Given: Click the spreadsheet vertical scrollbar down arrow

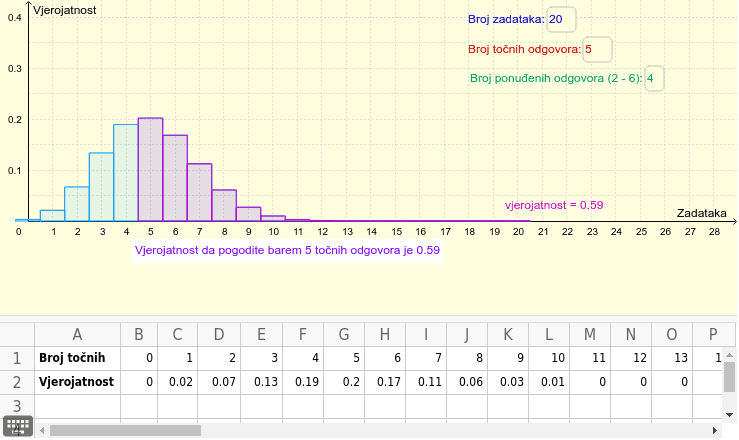Looking at the screenshot, I should point(730,415).
